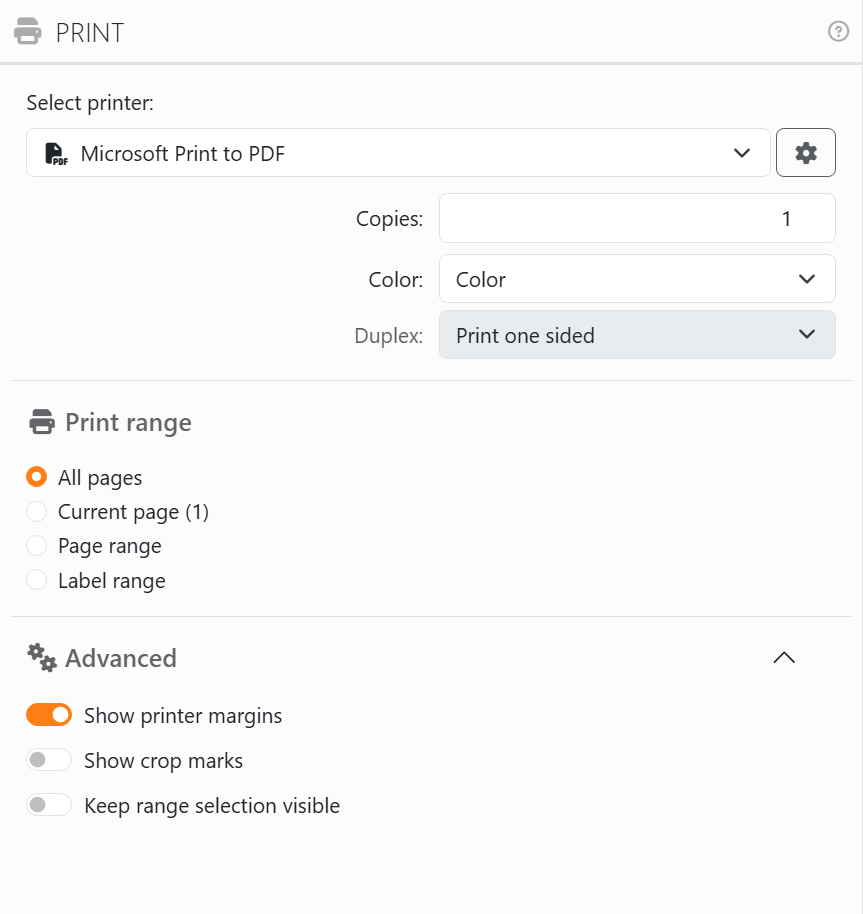This screenshot has width=863, height=914.
Task: Click the Duplex: label
Action: pos(389,335)
